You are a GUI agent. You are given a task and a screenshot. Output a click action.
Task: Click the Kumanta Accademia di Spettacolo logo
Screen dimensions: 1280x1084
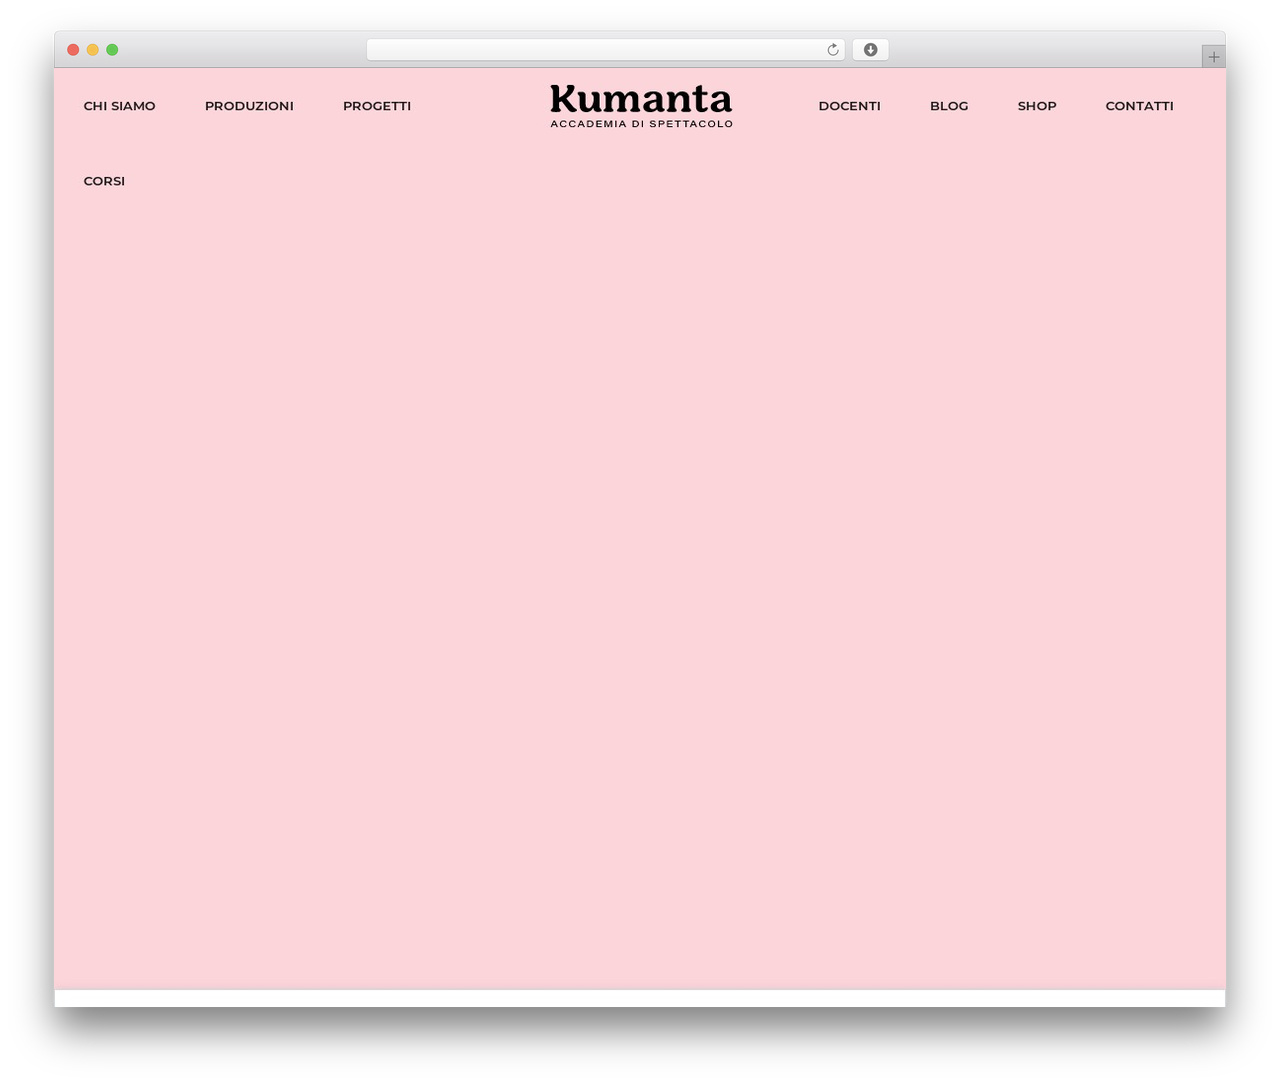641,106
